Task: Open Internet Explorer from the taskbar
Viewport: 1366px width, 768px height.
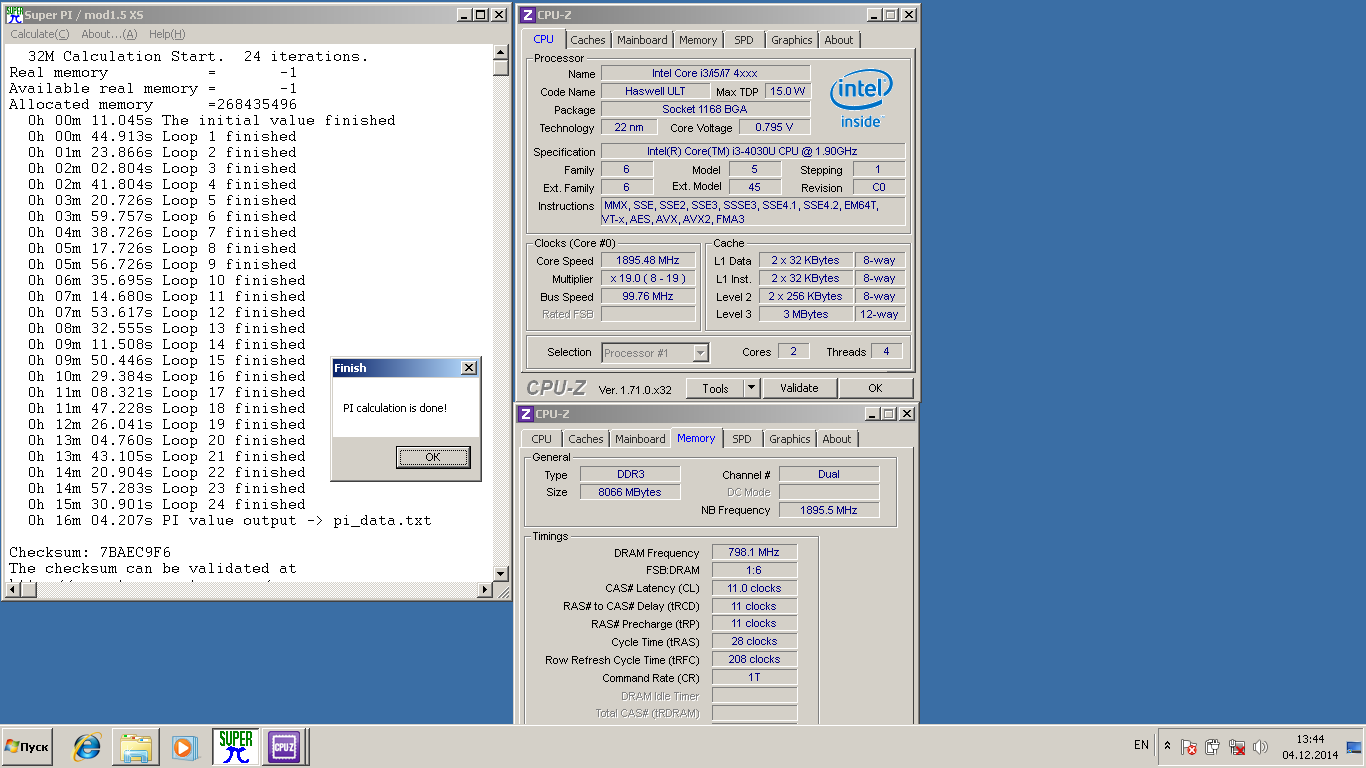Action: click(87, 746)
